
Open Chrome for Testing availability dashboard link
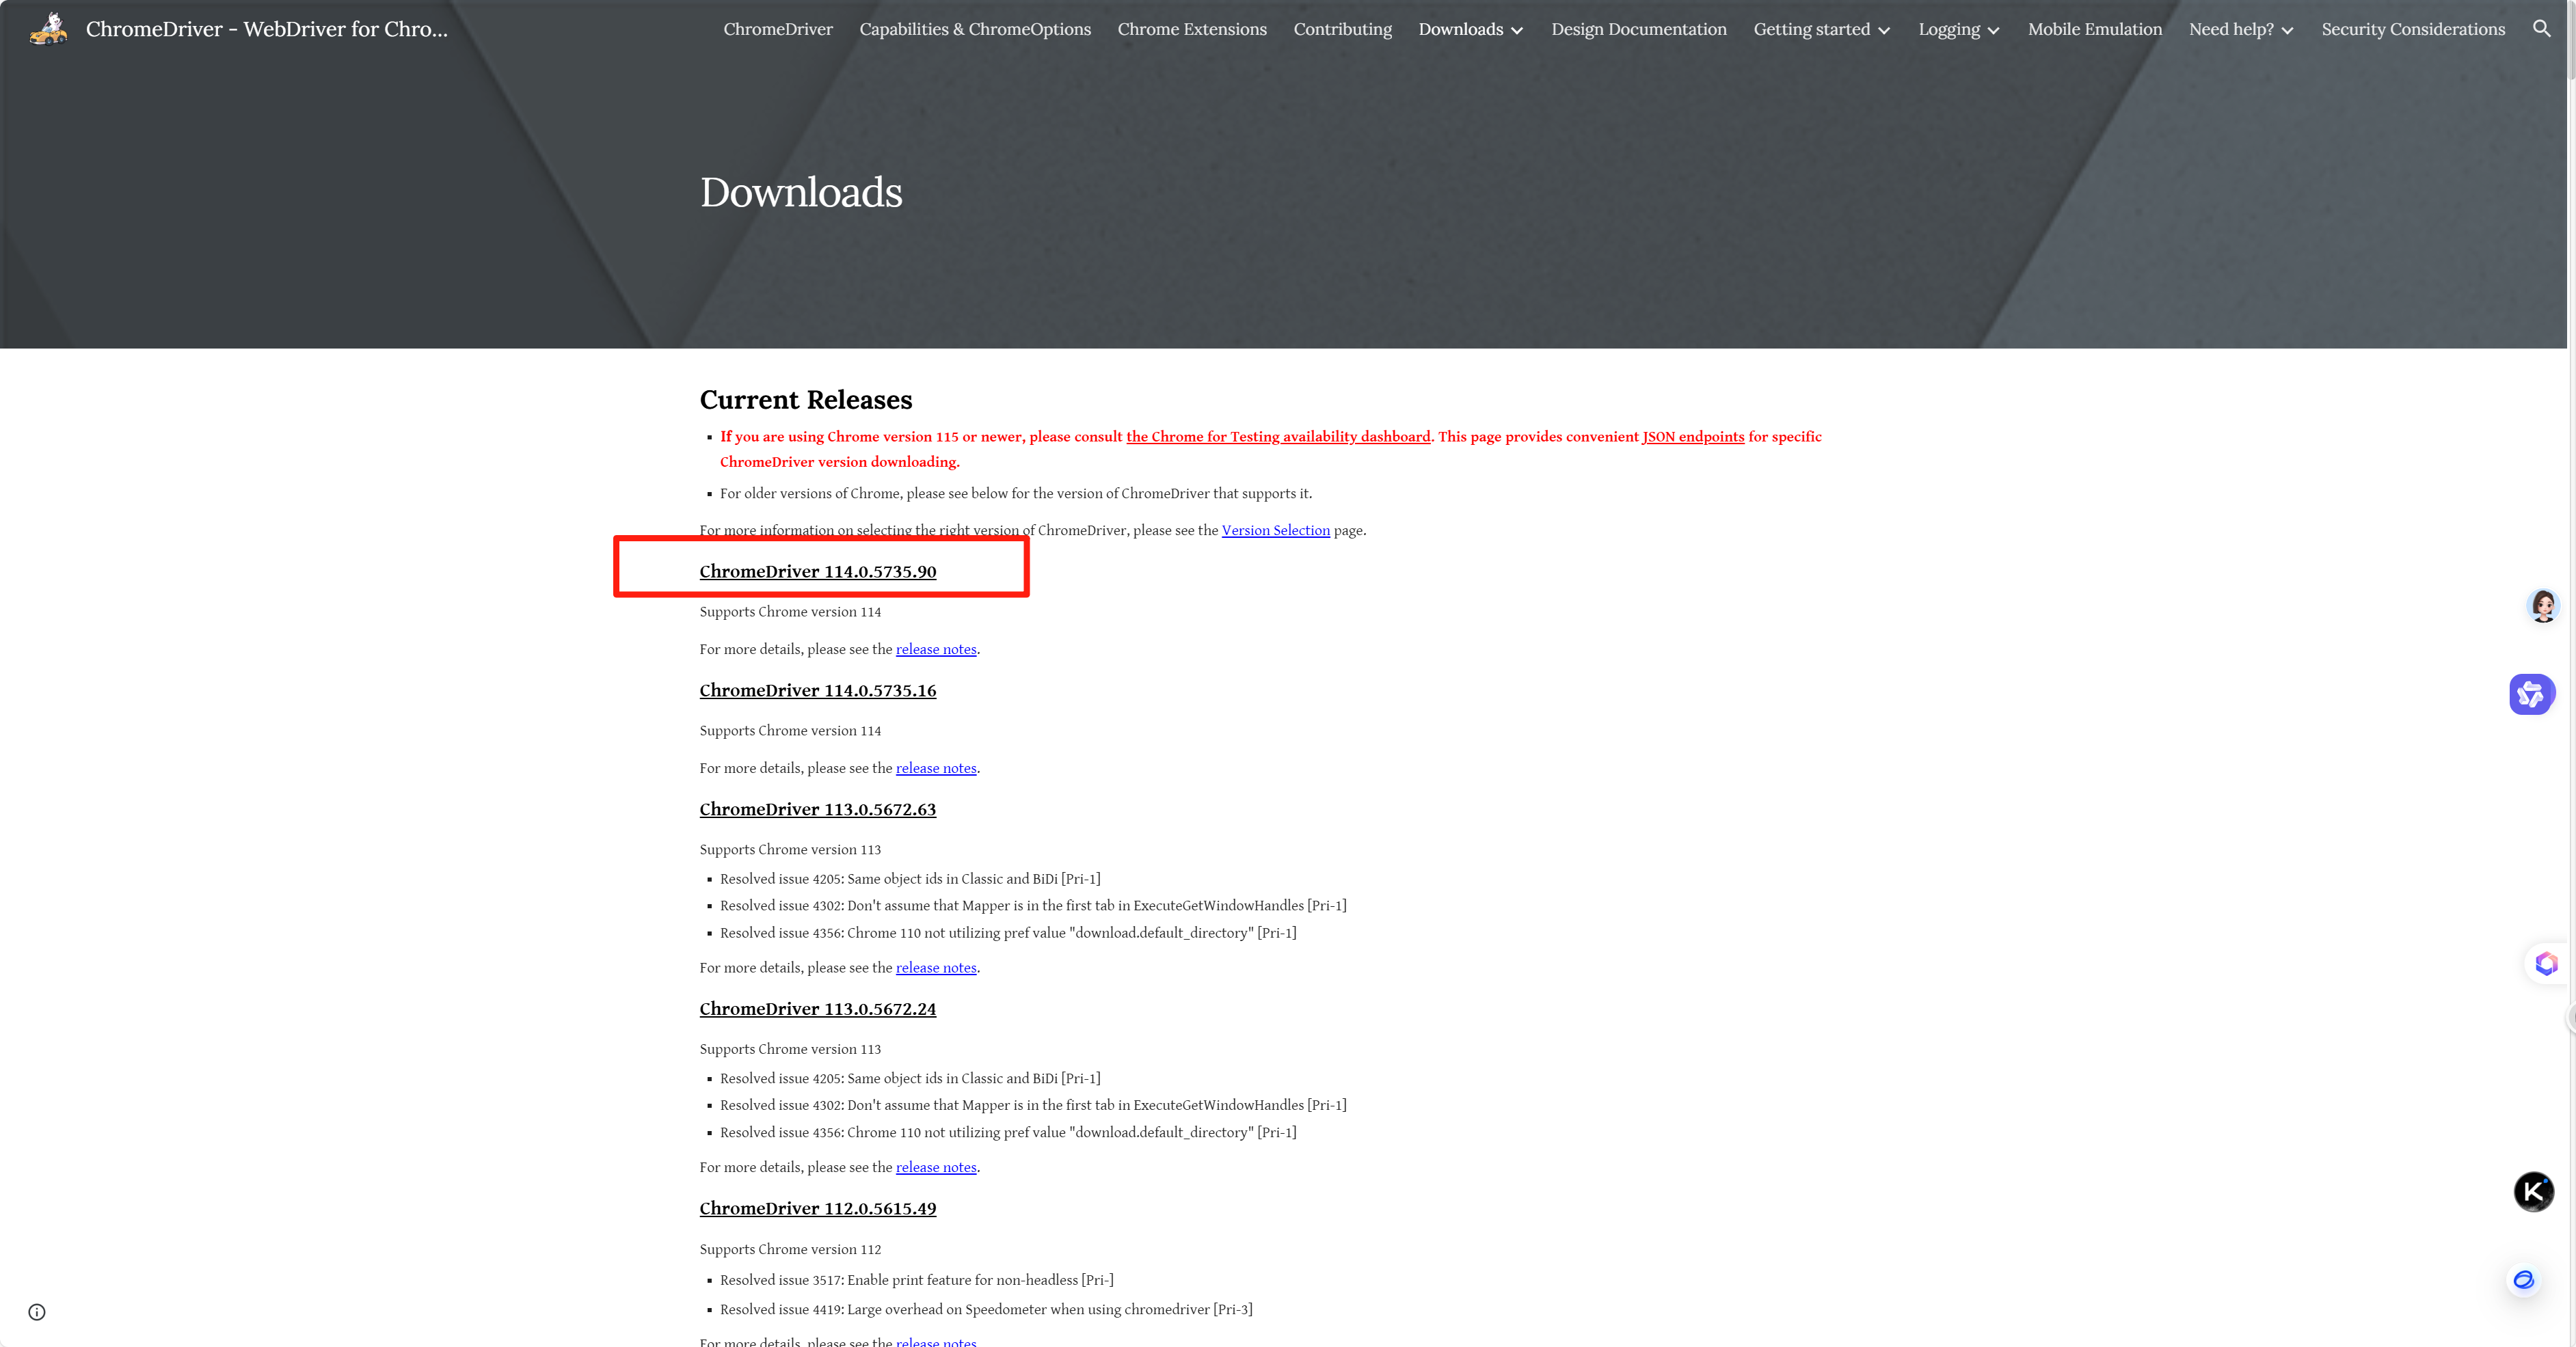(x=1278, y=436)
